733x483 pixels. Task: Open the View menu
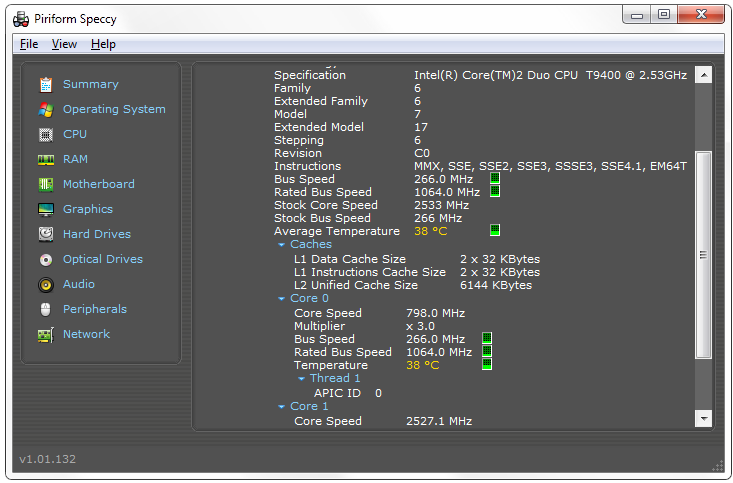pyautogui.click(x=64, y=44)
